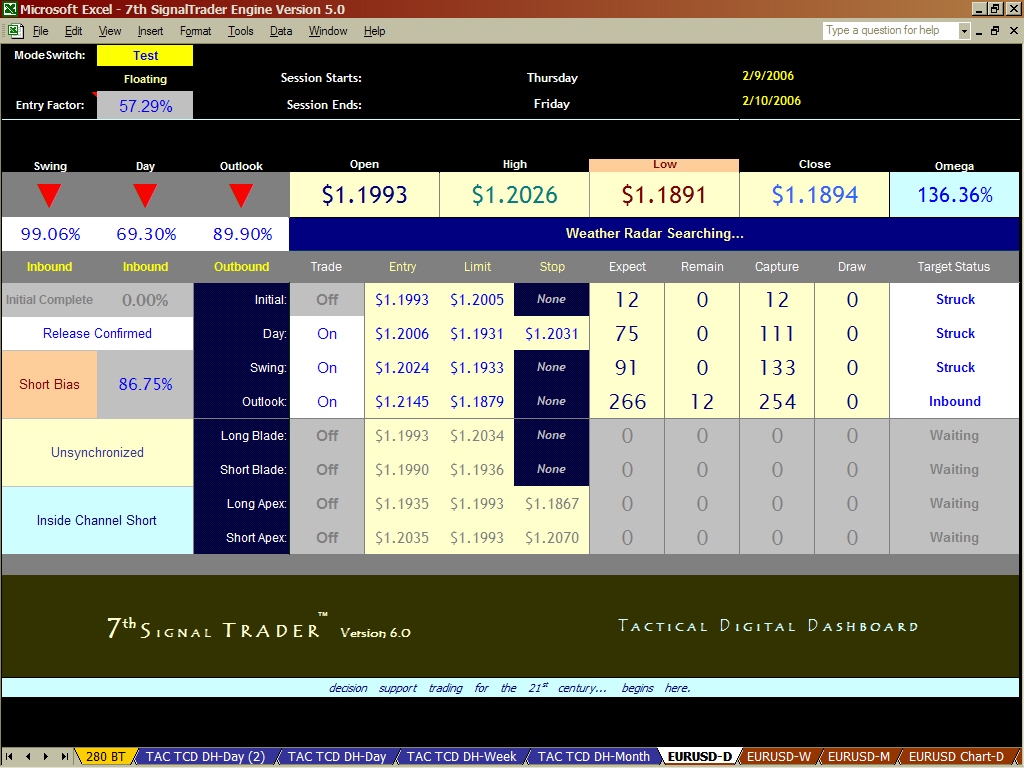Image resolution: width=1024 pixels, height=768 pixels.
Task: Switch to the EURUSD-W sheet tab
Action: pos(778,757)
